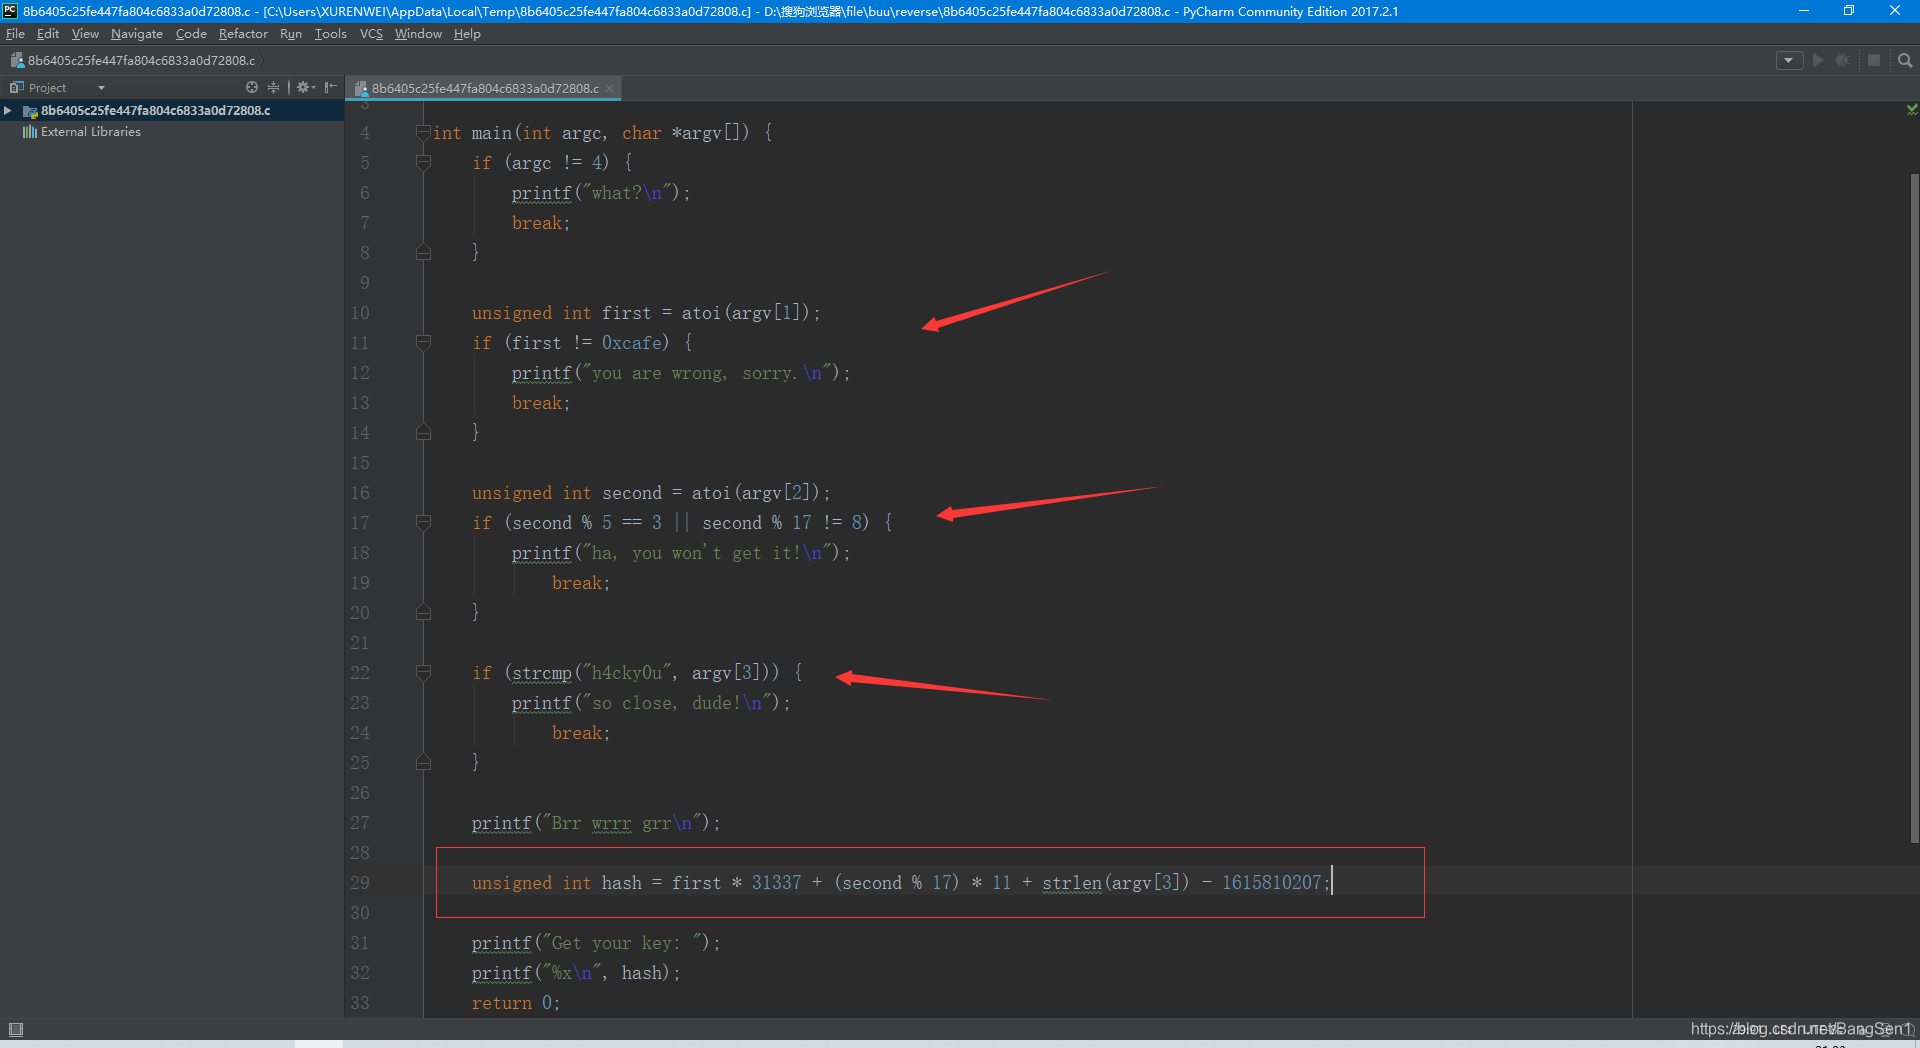Open the Help menu
The width and height of the screenshot is (1920, 1048).
click(x=467, y=34)
